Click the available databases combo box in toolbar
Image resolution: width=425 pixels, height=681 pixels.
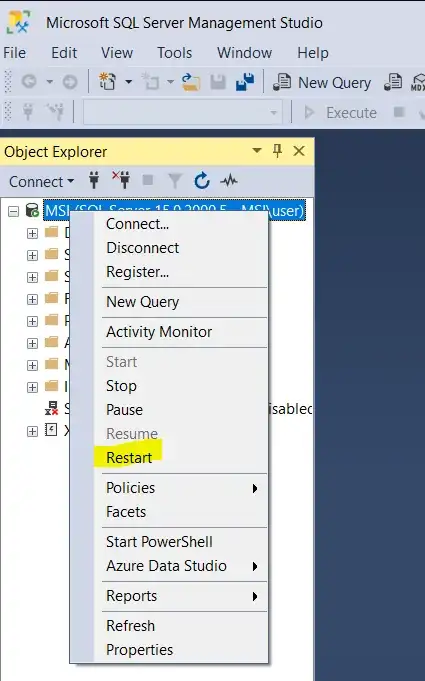183,112
